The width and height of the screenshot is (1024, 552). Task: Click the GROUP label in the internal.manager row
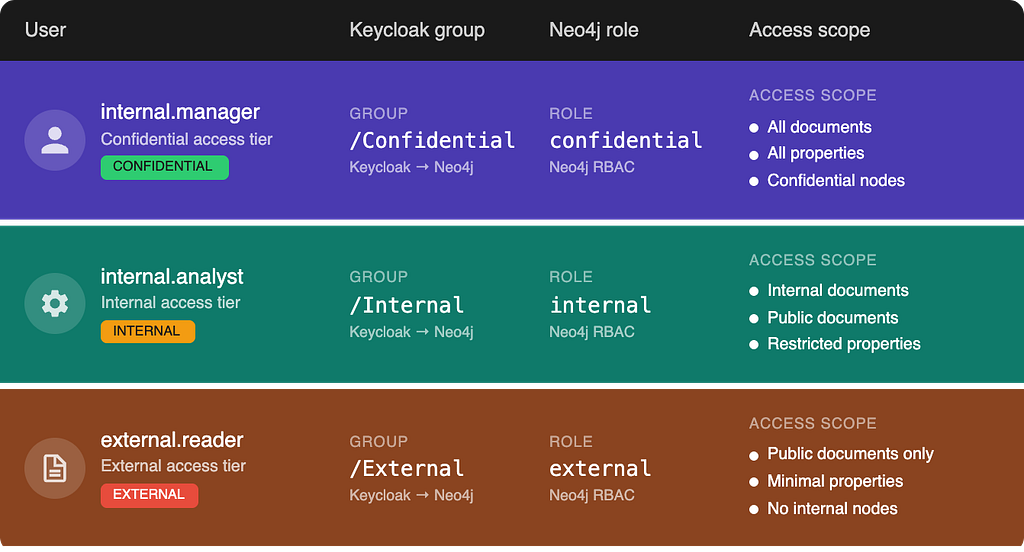378,113
